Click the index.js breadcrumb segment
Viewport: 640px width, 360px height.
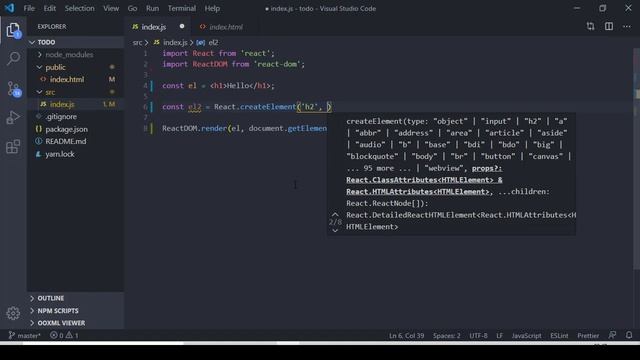tap(171, 42)
